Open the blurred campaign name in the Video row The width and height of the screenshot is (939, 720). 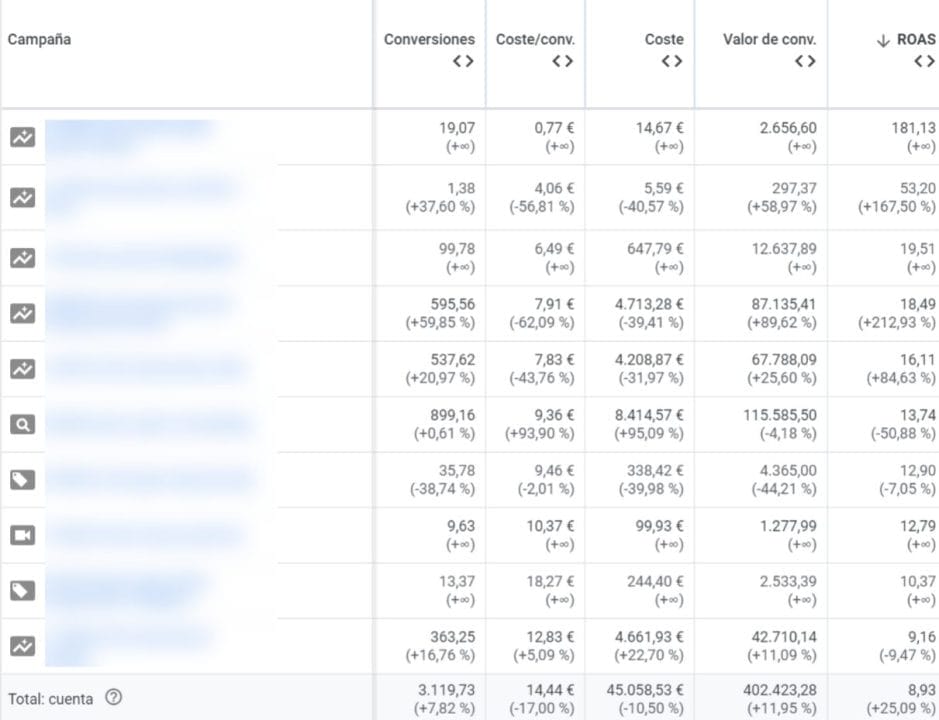(146, 535)
